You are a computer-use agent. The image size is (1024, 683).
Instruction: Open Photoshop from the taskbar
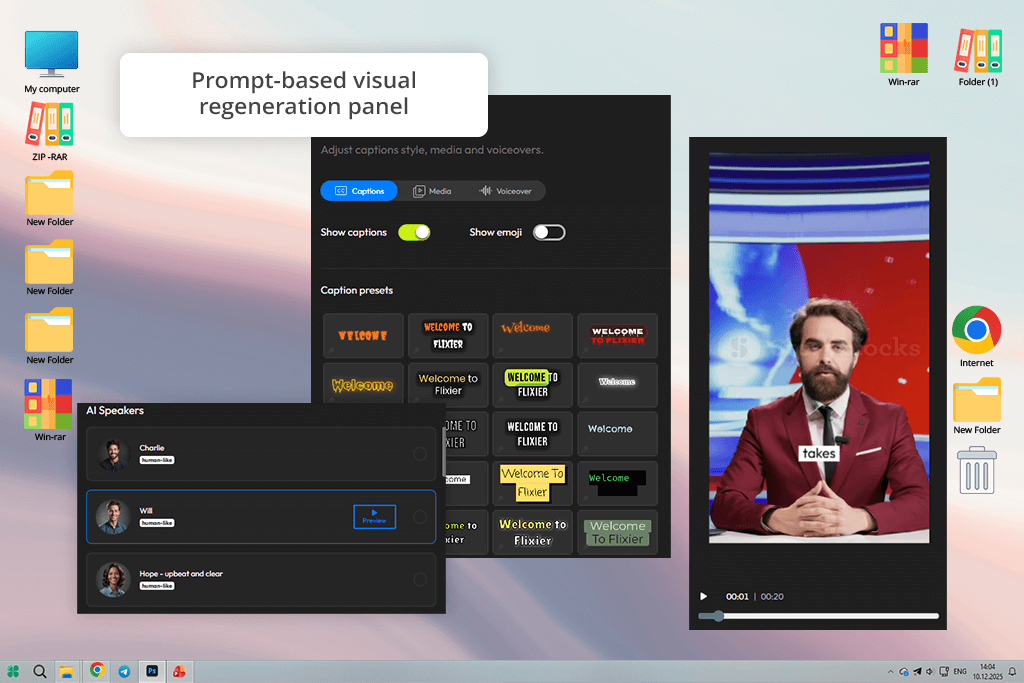pyautogui.click(x=152, y=671)
